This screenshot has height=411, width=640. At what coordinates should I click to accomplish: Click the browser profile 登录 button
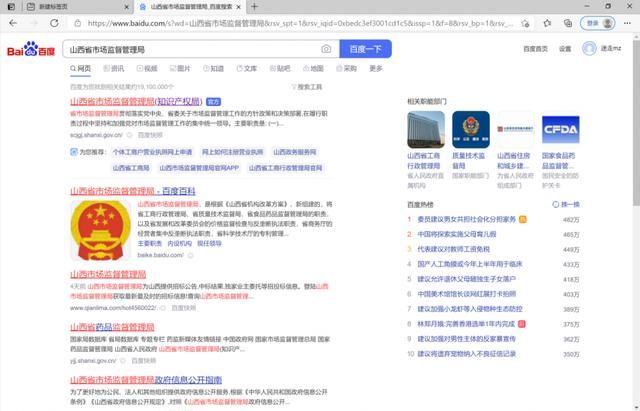point(598,23)
